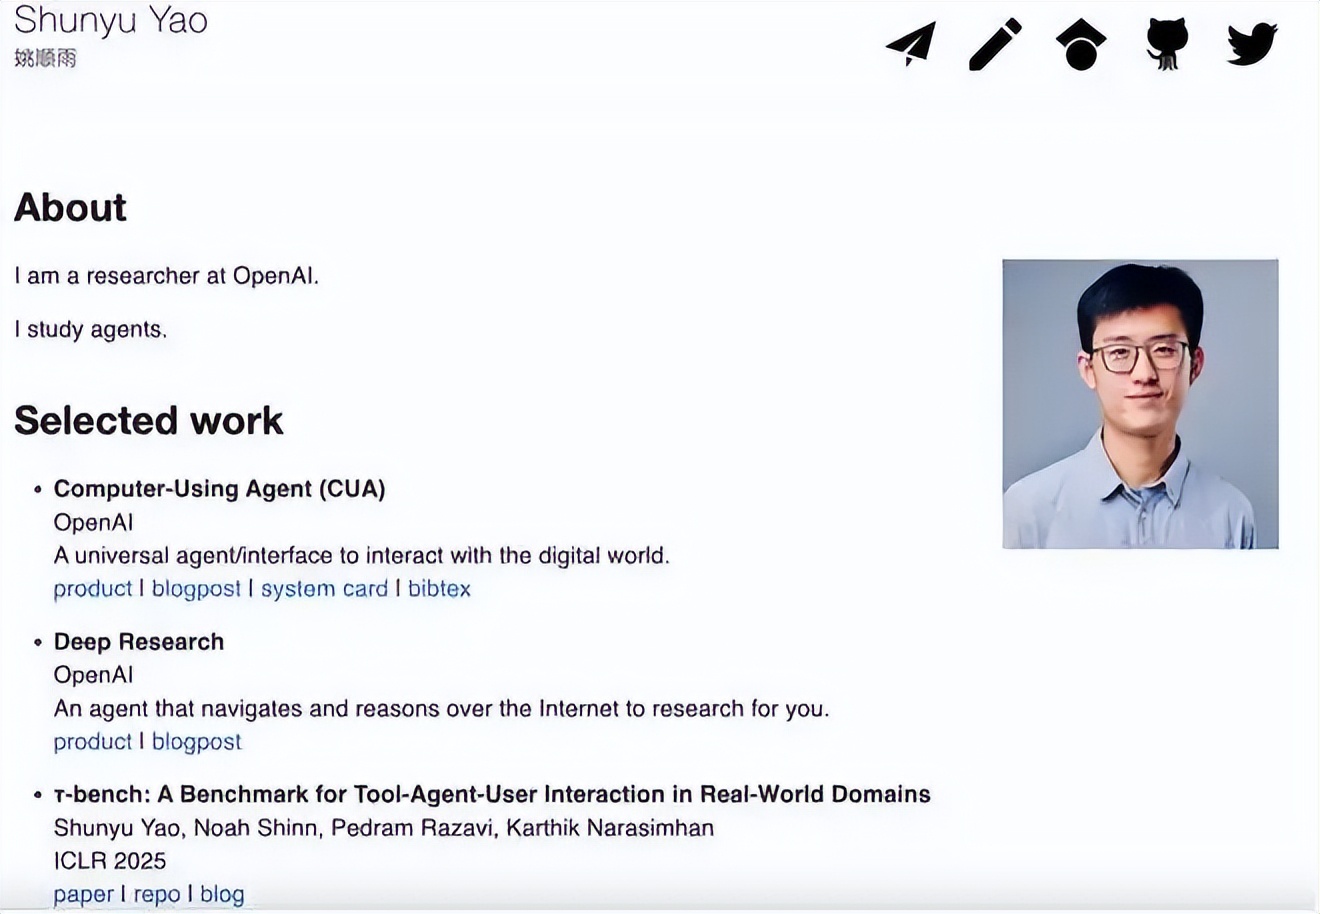The image size is (1320, 914).
Task: Visit the GitHub octocat icon
Action: 1166,44
